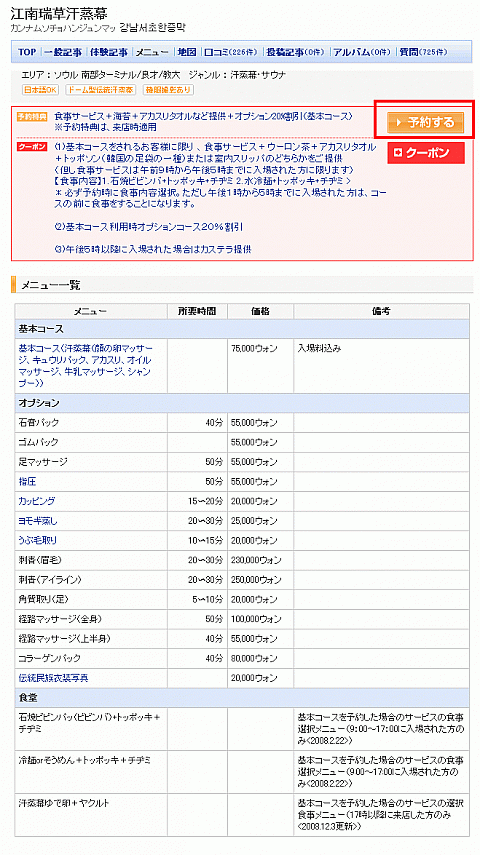Click the メニュー一覧 heading
The image size is (480, 855).
pyautogui.click(x=50, y=284)
